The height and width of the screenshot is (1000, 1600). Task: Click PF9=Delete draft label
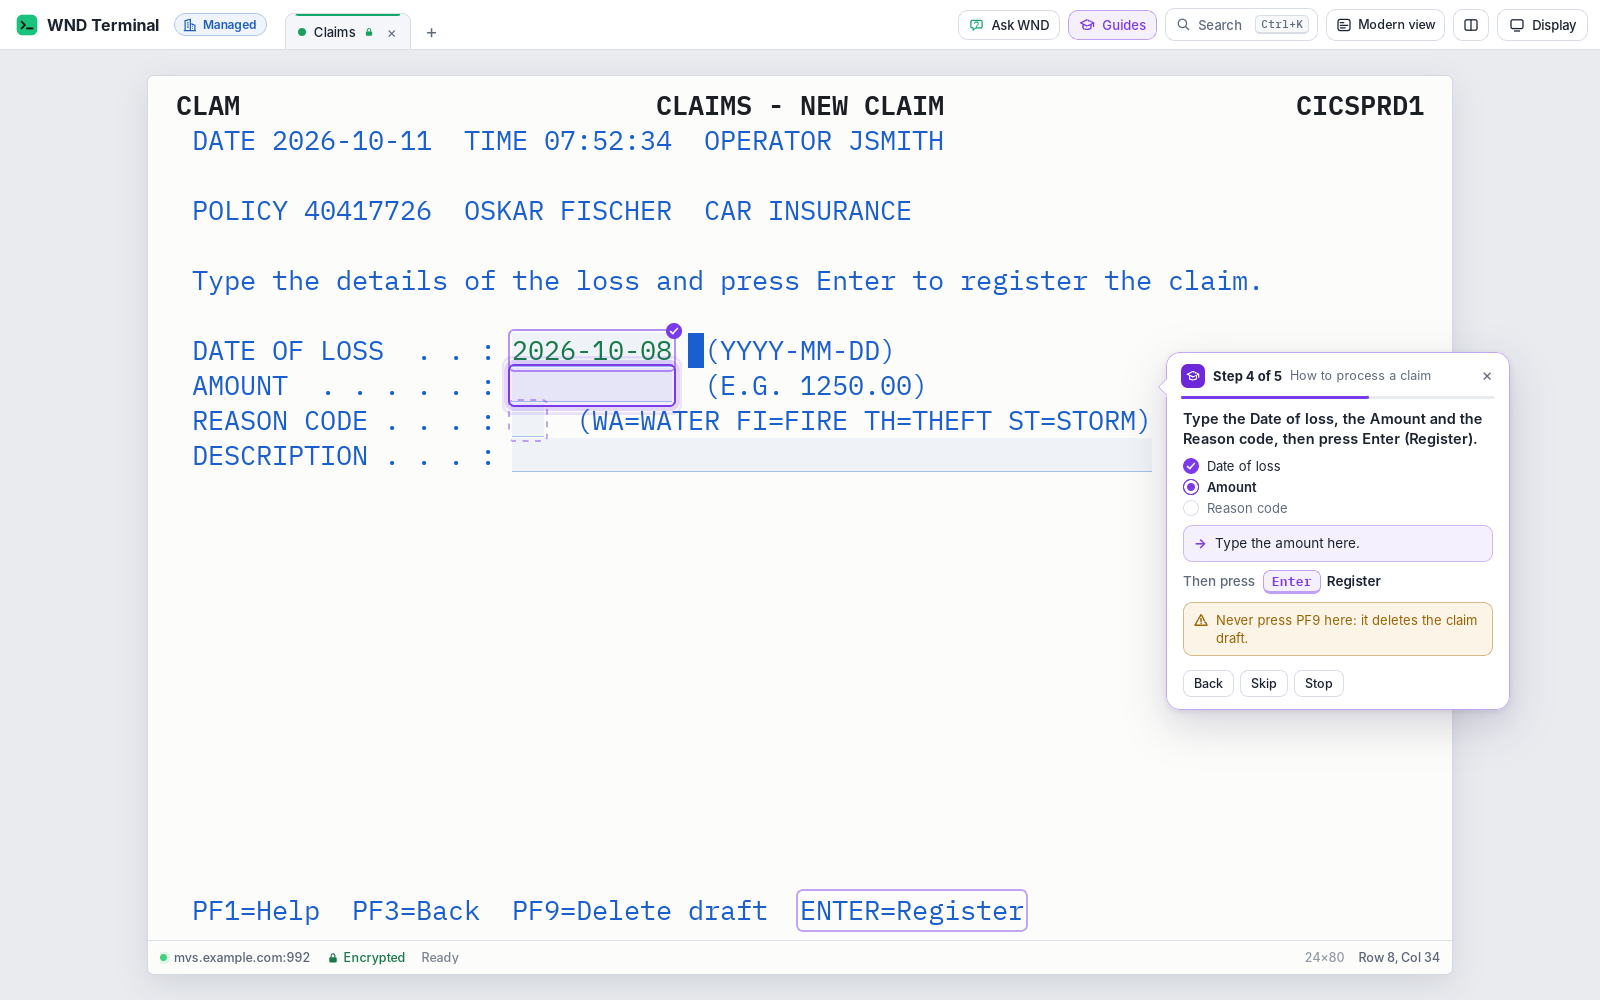point(640,911)
